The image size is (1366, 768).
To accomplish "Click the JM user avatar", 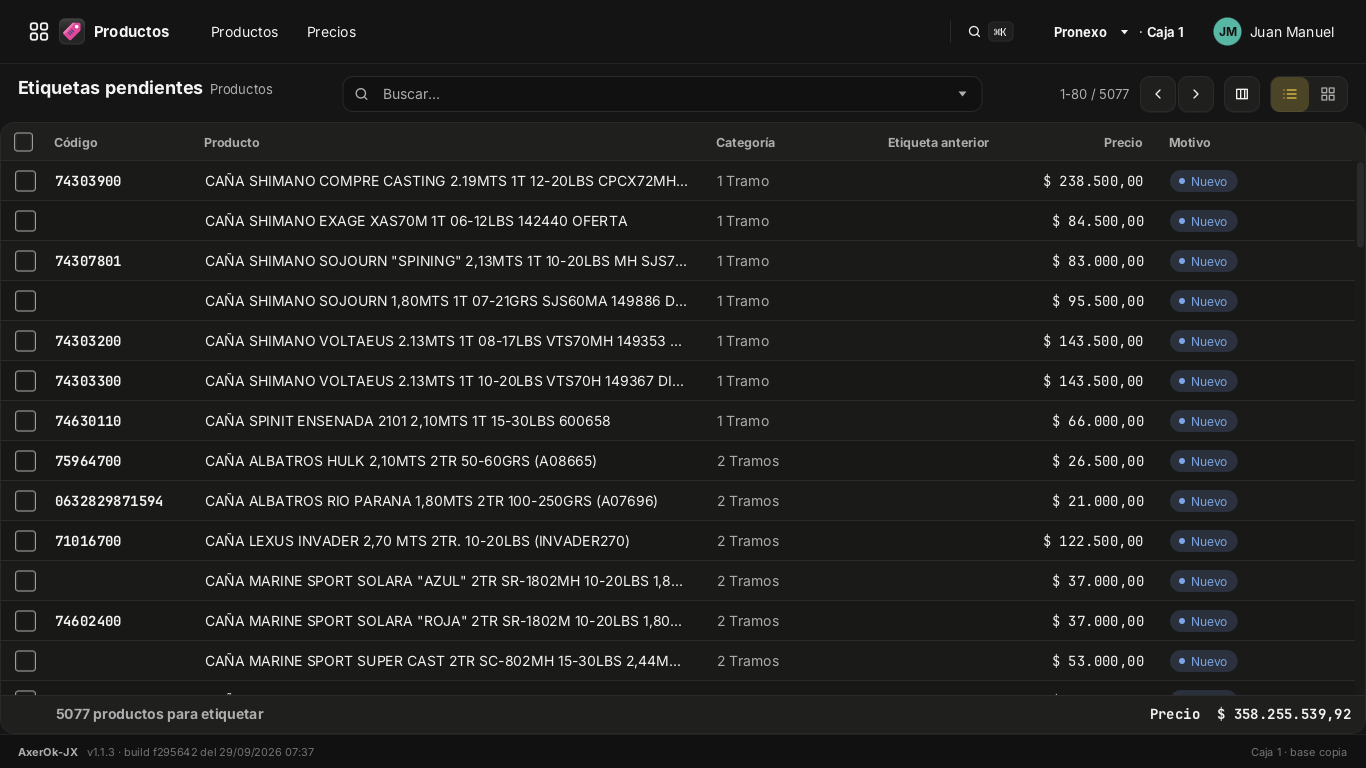I will tap(1227, 32).
